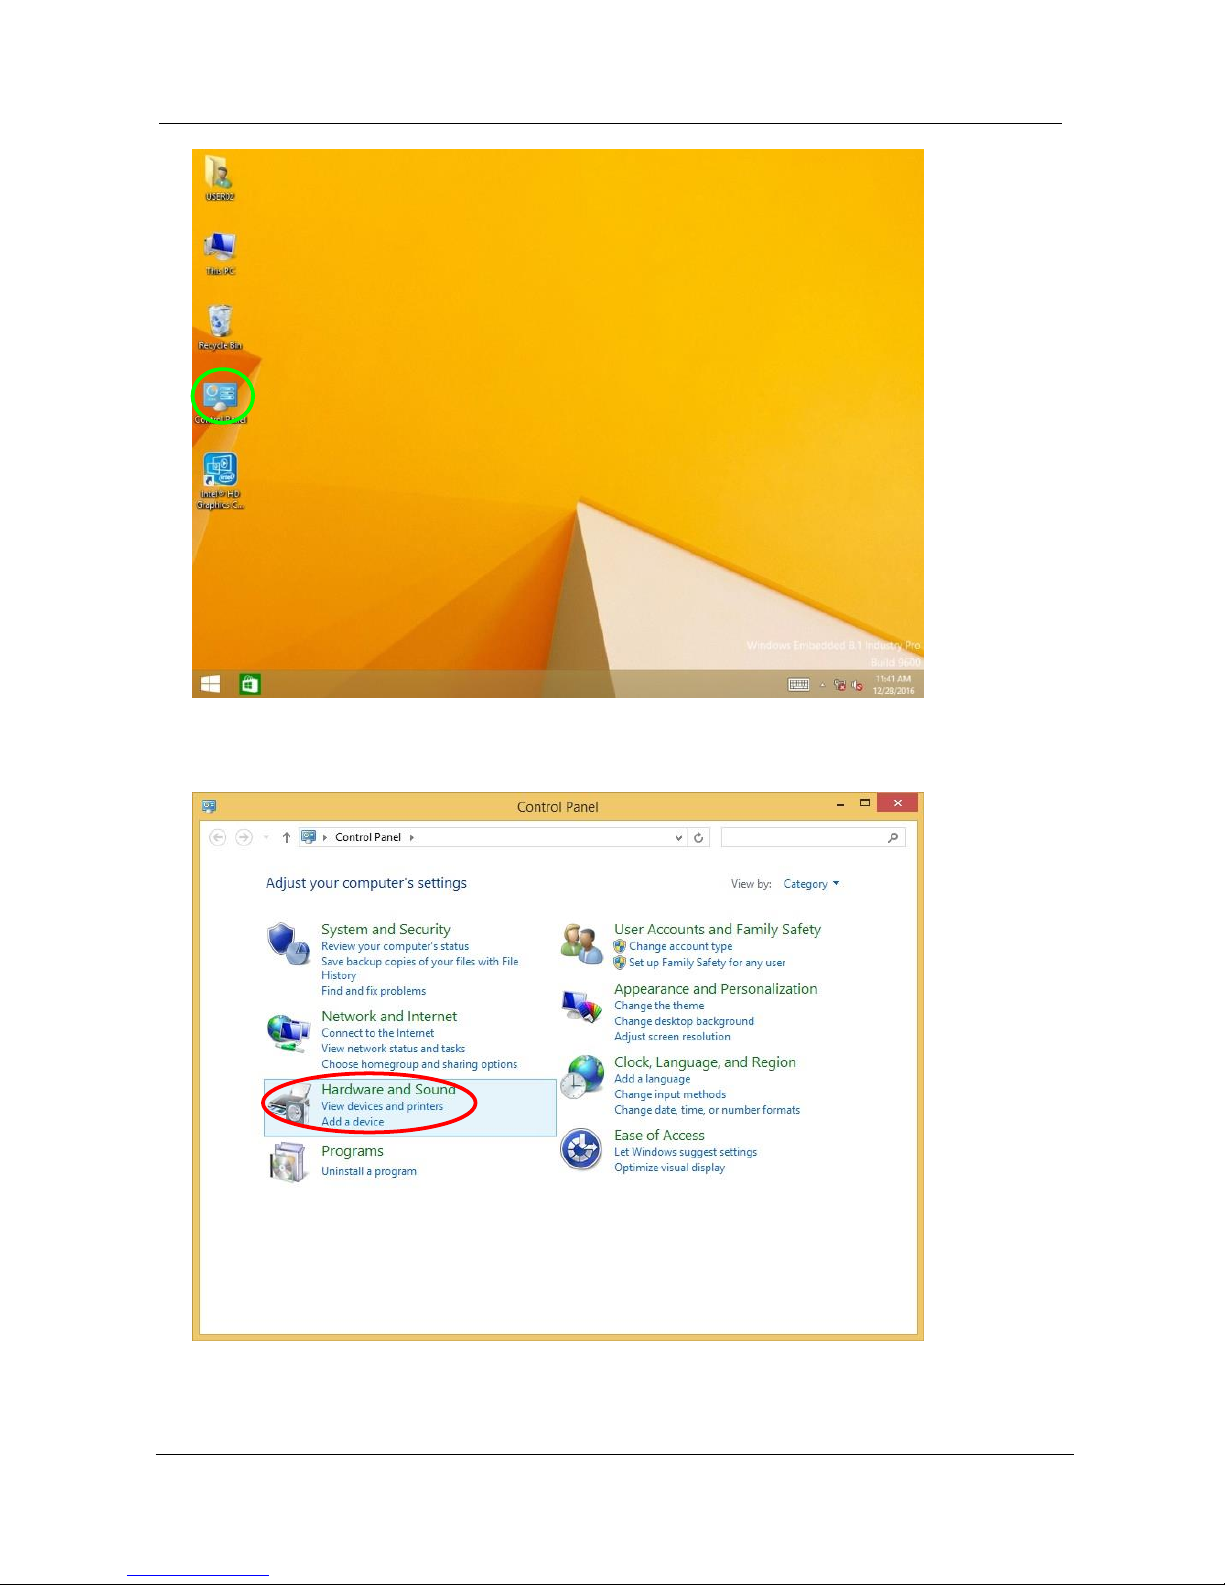
Task: Open Appearance and Personalization heading
Action: pos(716,989)
